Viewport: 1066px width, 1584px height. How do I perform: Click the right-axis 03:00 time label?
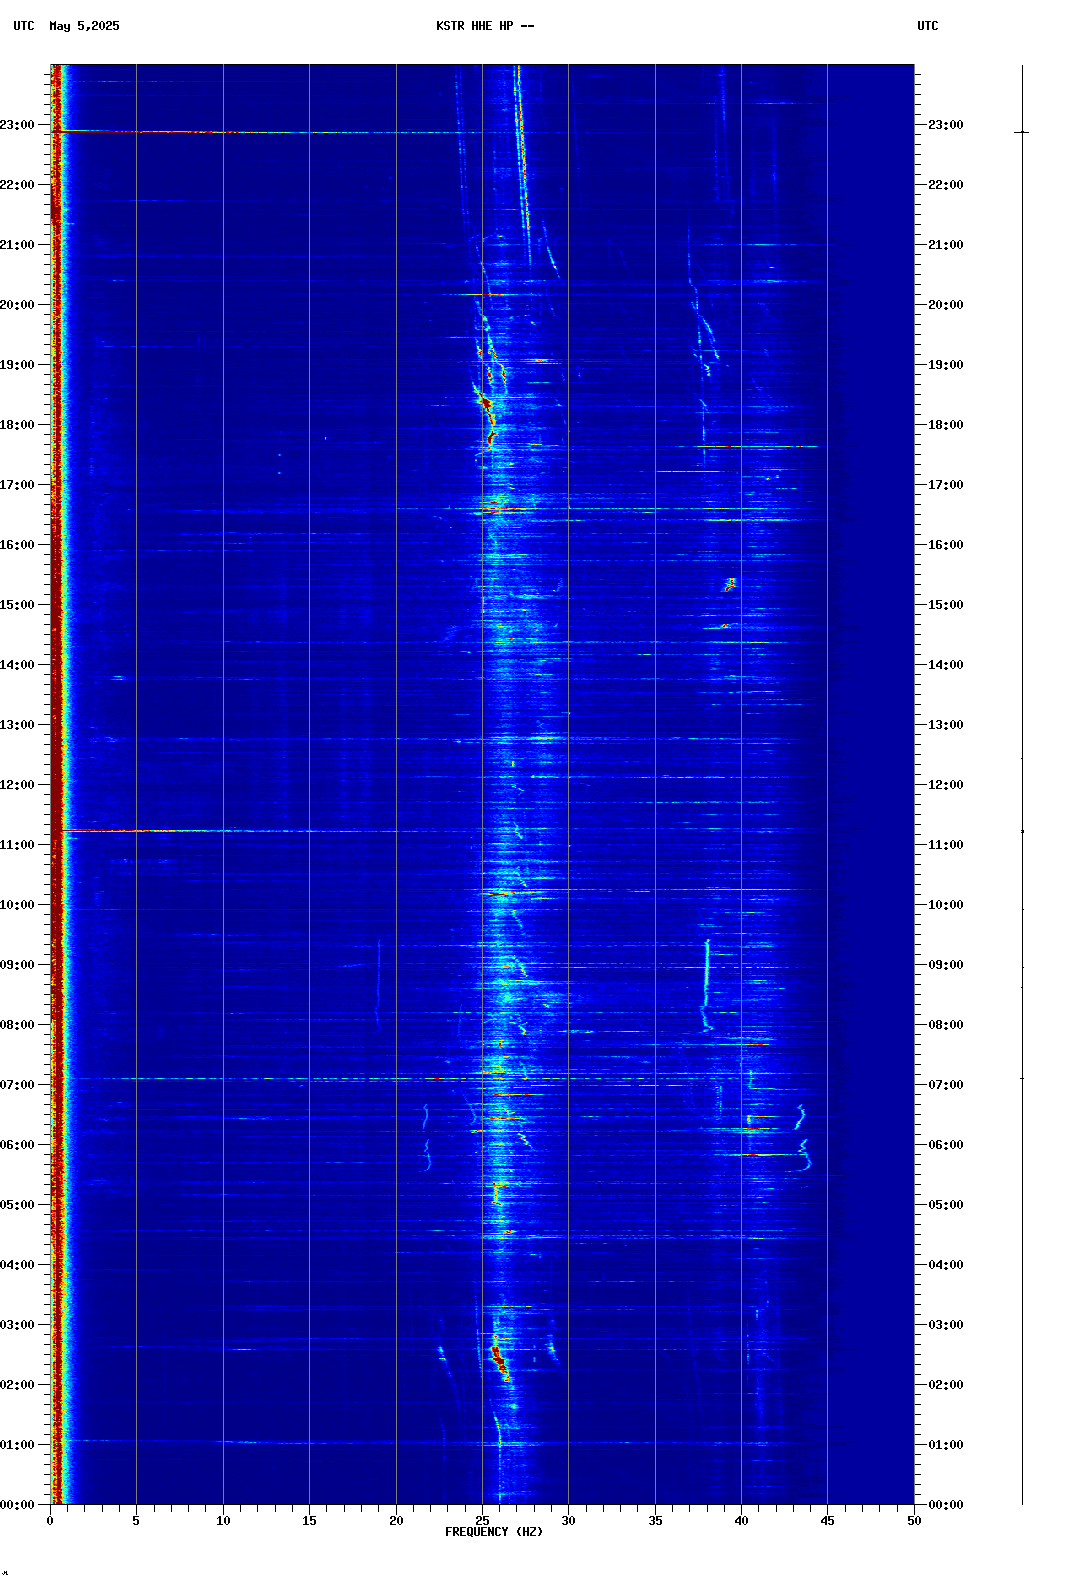[946, 1325]
